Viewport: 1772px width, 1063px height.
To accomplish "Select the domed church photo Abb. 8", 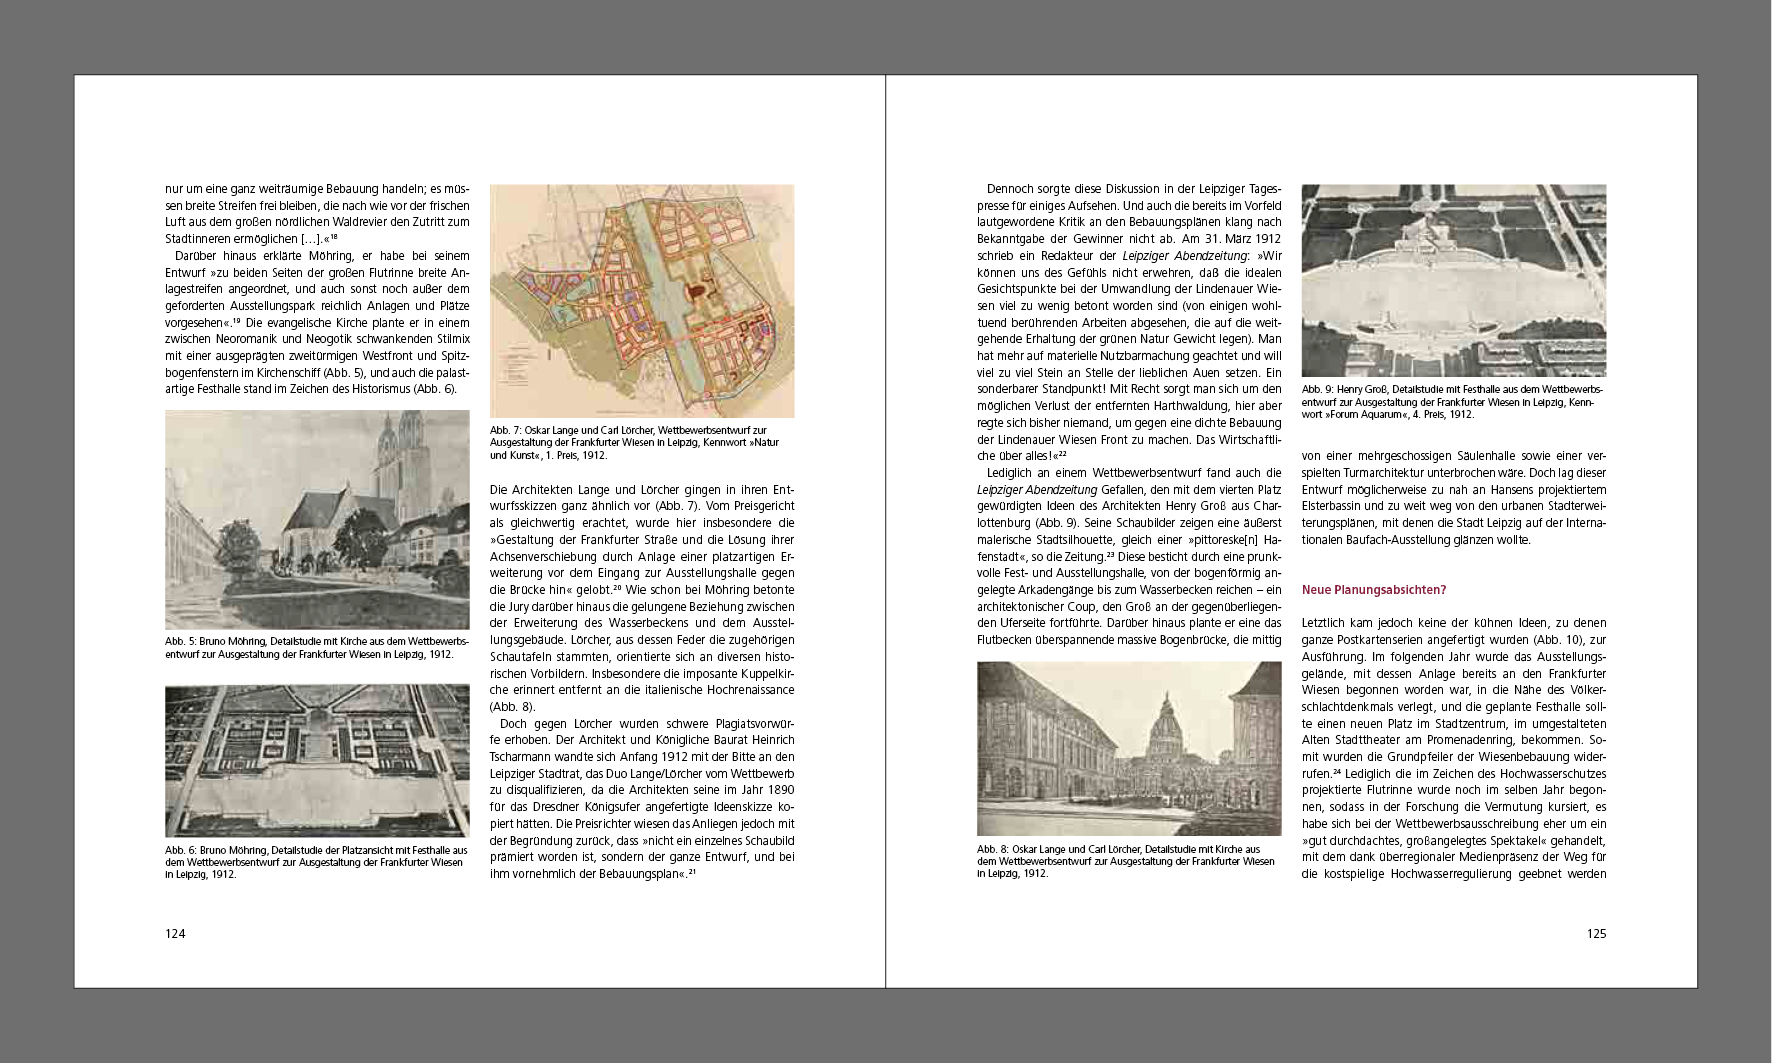I will click(1129, 748).
